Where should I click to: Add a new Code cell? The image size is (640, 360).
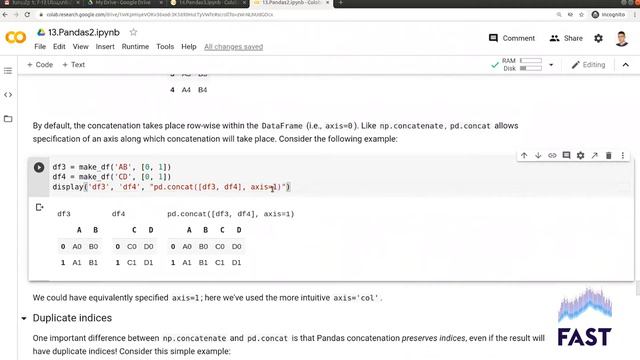click(40, 64)
